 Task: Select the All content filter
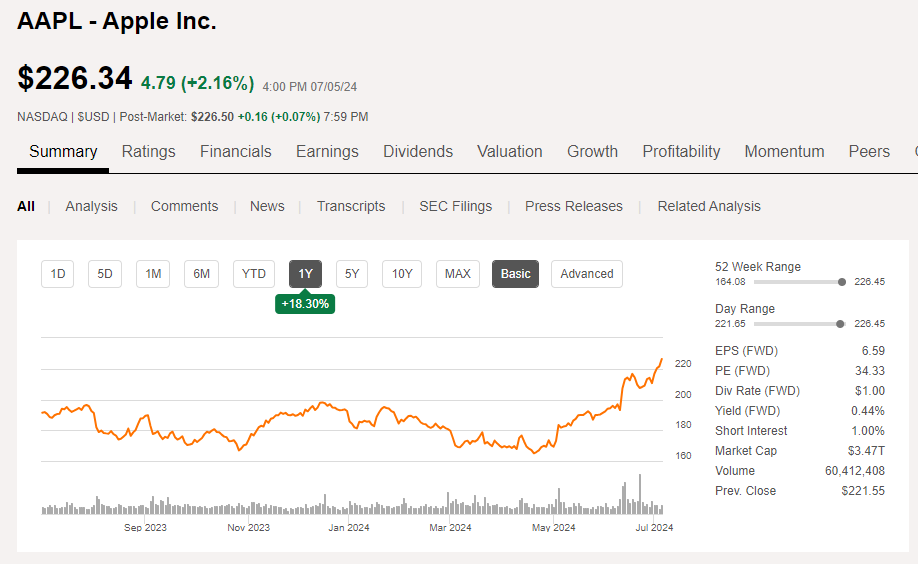point(26,206)
